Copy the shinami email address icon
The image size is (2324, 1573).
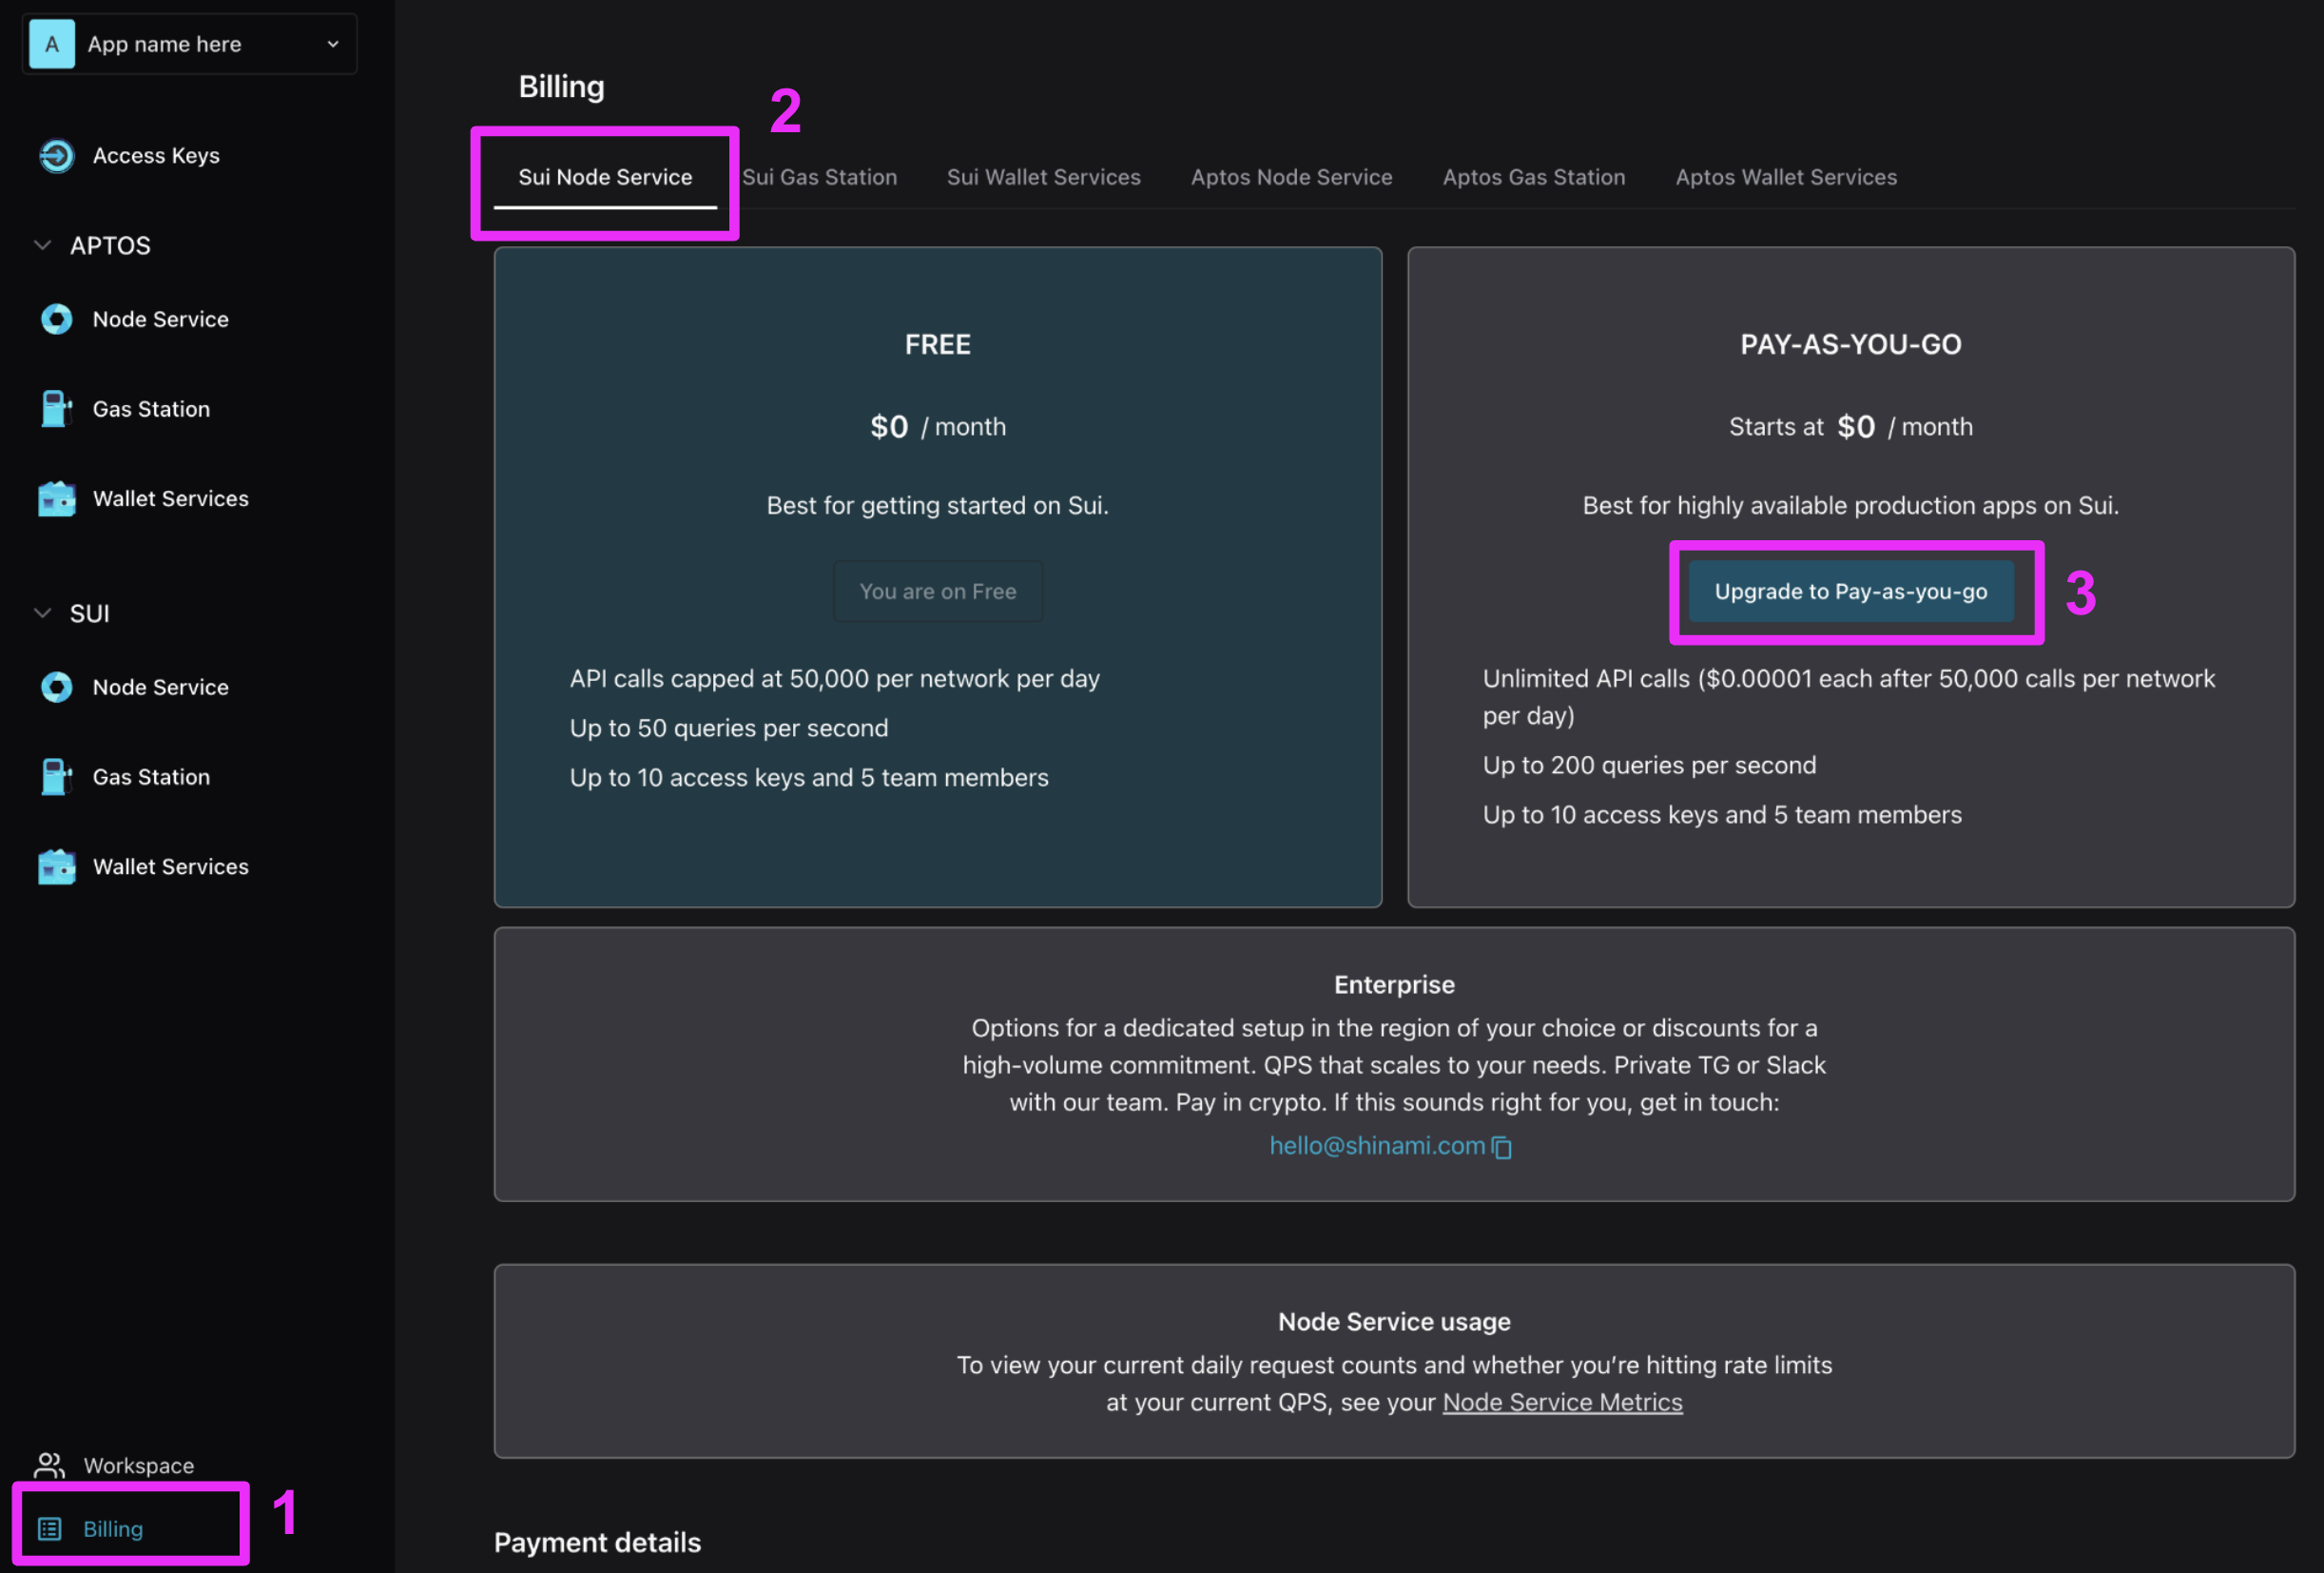1501,1147
